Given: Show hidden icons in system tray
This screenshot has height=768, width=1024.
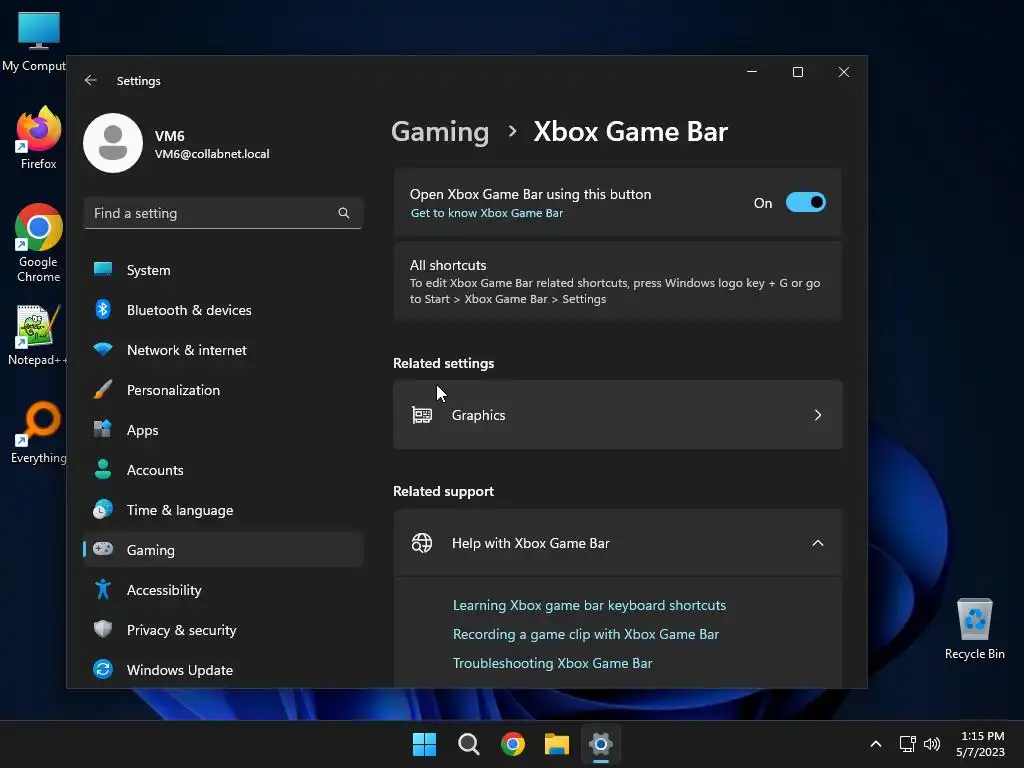Looking at the screenshot, I should tap(876, 744).
